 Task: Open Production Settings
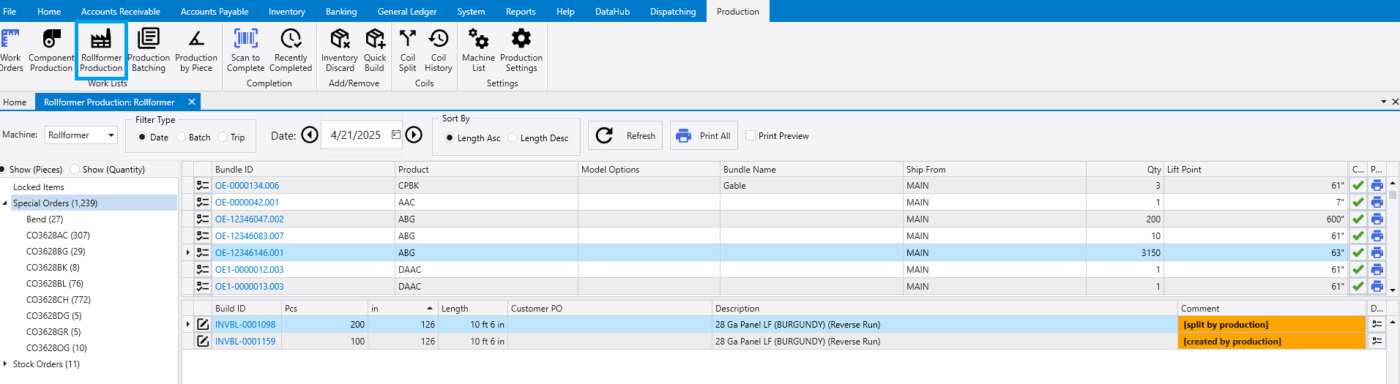pyautogui.click(x=521, y=49)
